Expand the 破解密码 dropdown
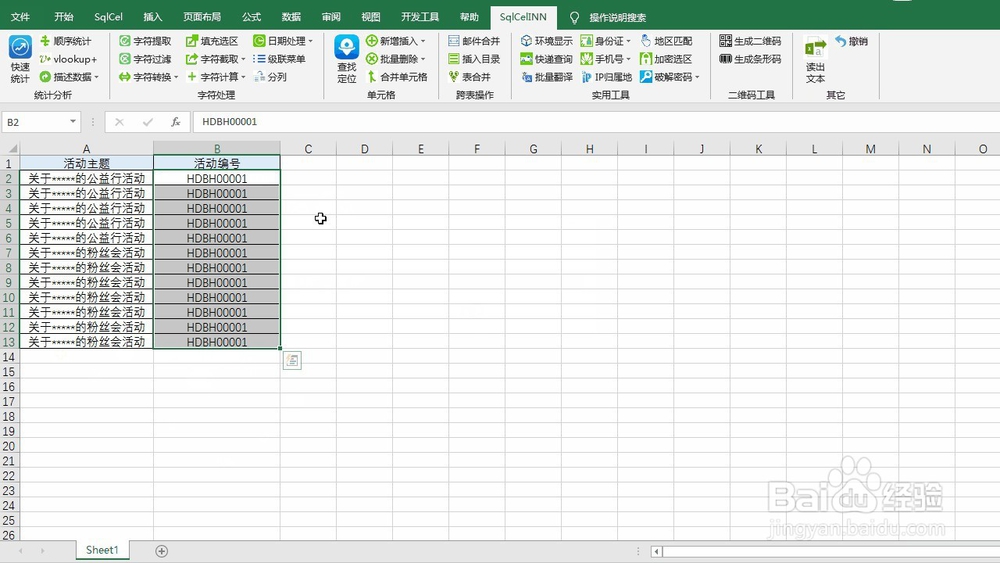Screen dimensions: 1000x563 tap(697, 77)
